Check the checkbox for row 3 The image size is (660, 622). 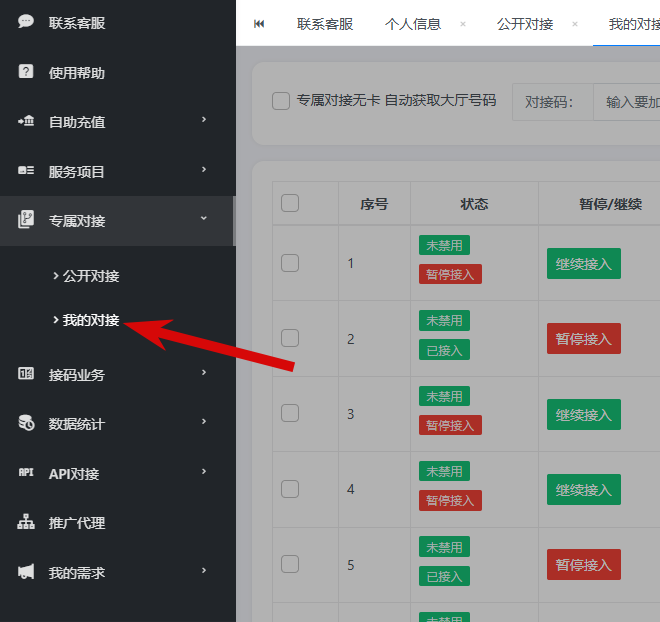(290, 413)
